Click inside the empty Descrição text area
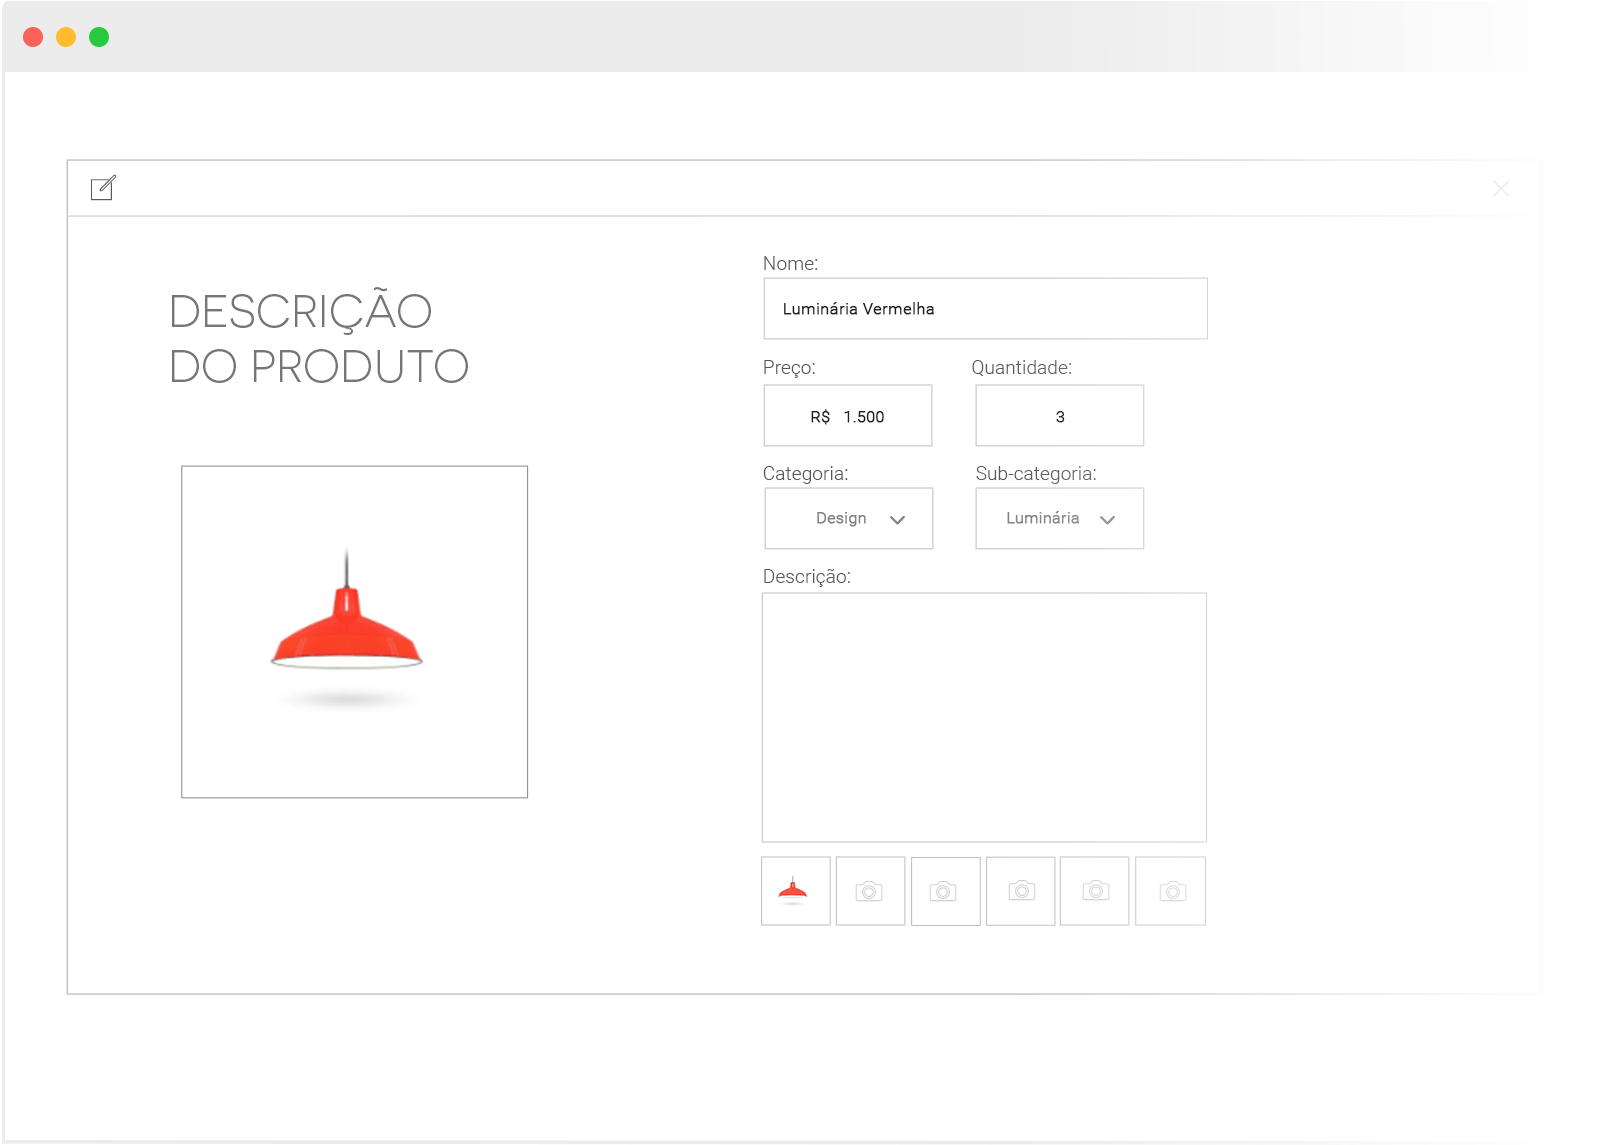This screenshot has height=1145, width=1600. tap(984, 717)
